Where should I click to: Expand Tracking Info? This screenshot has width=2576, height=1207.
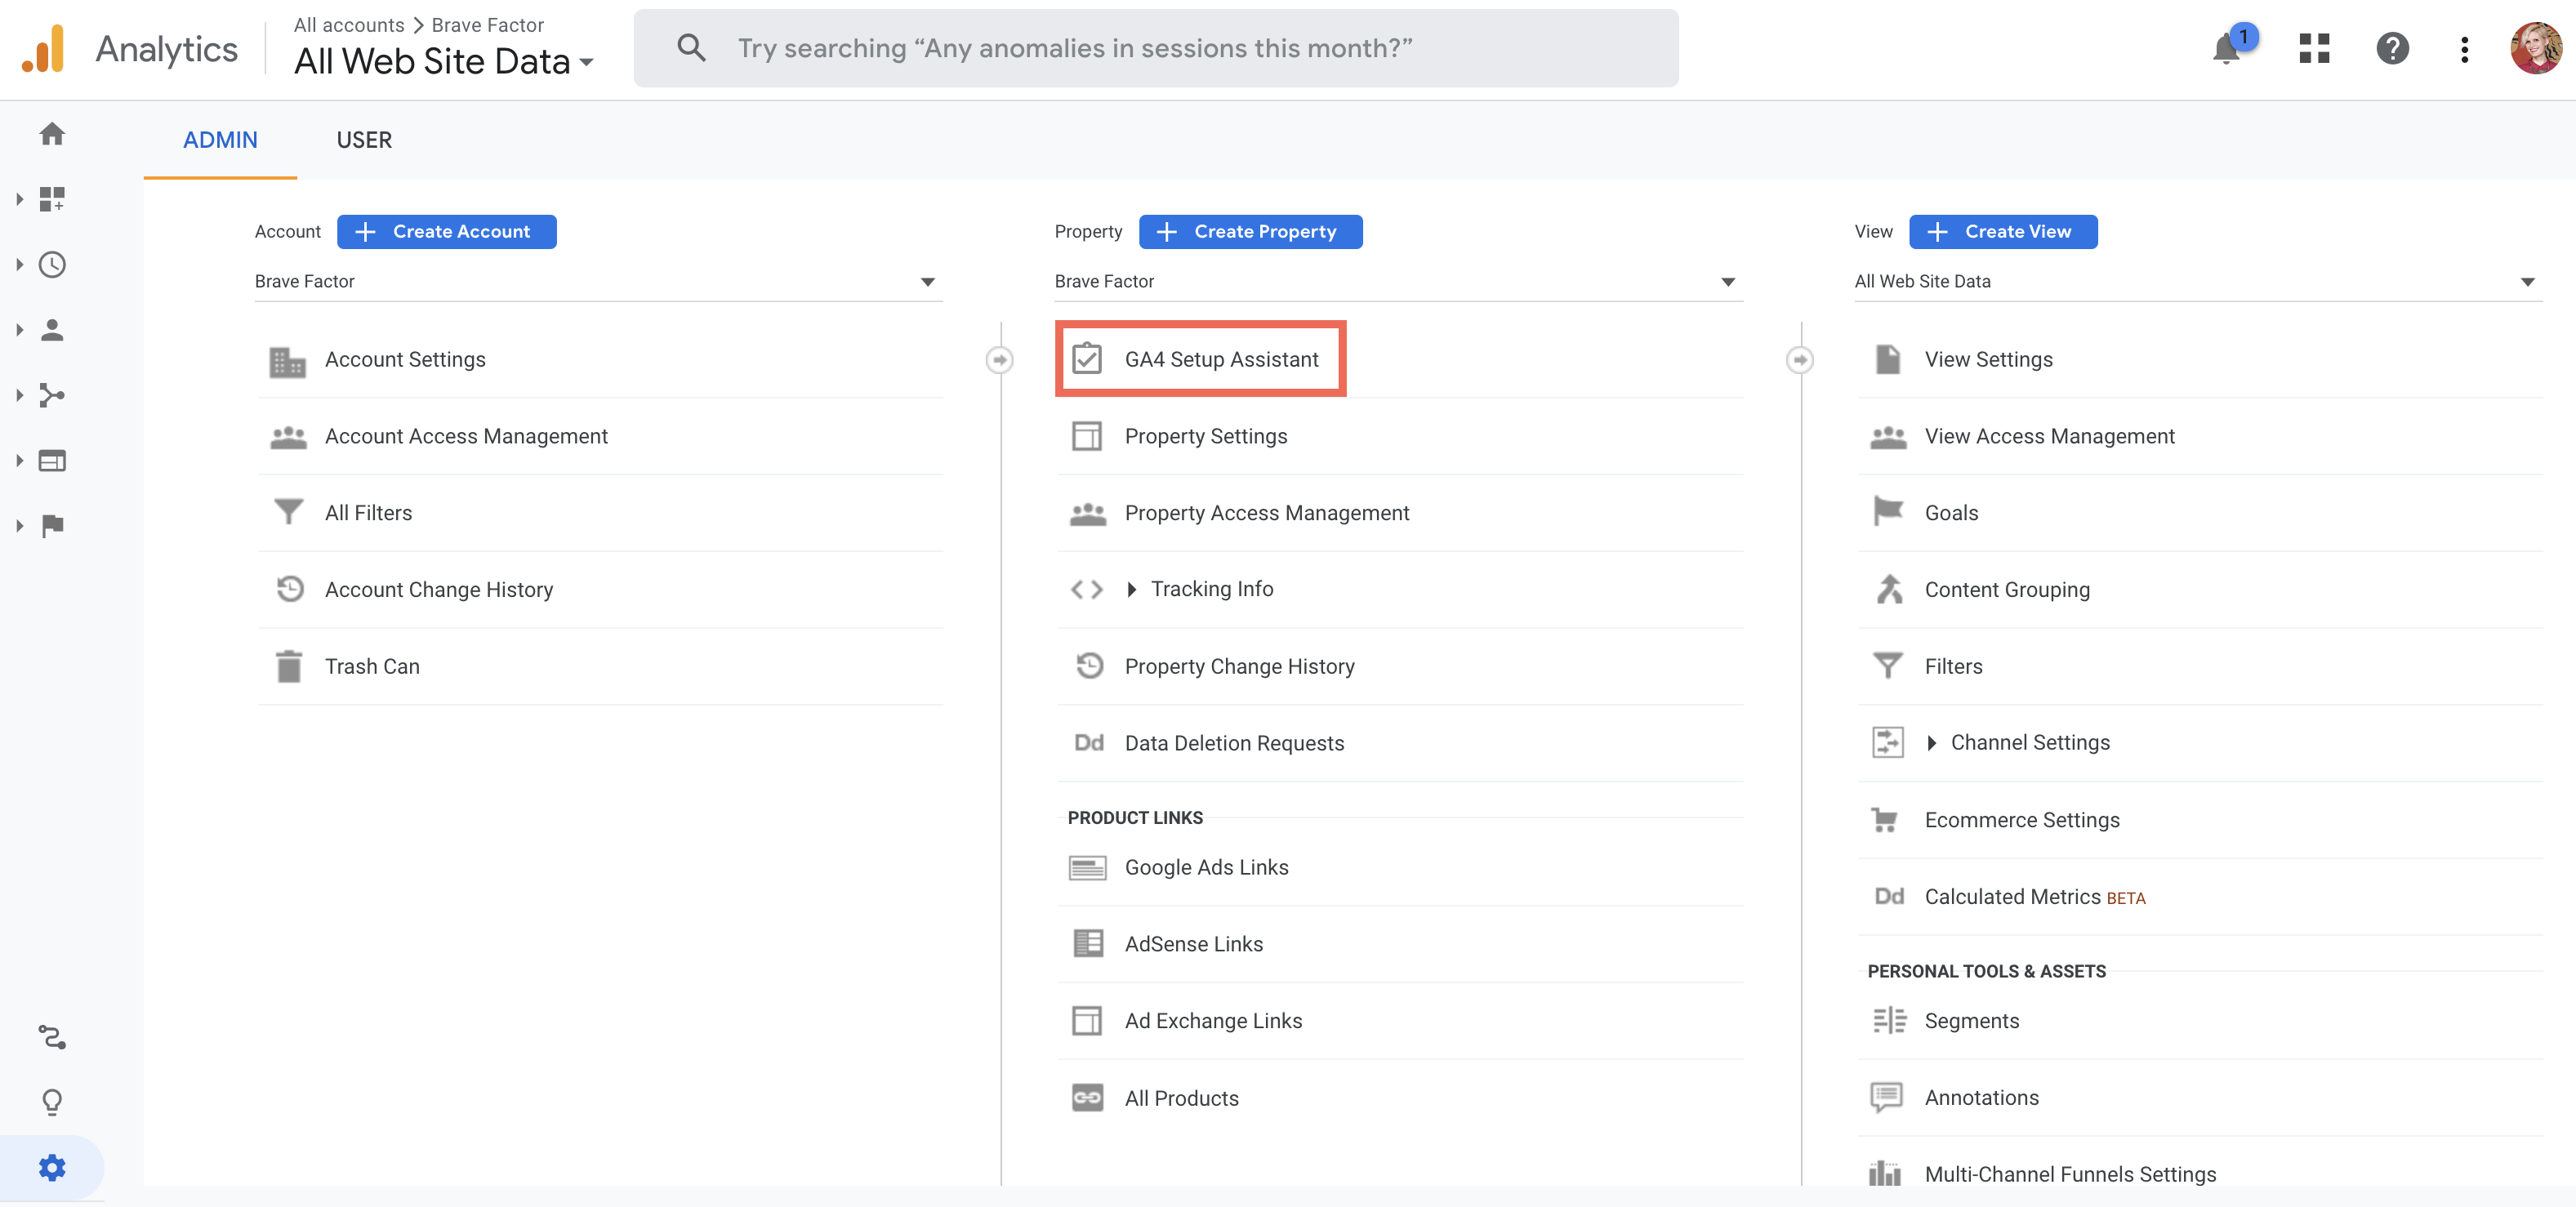1131,589
